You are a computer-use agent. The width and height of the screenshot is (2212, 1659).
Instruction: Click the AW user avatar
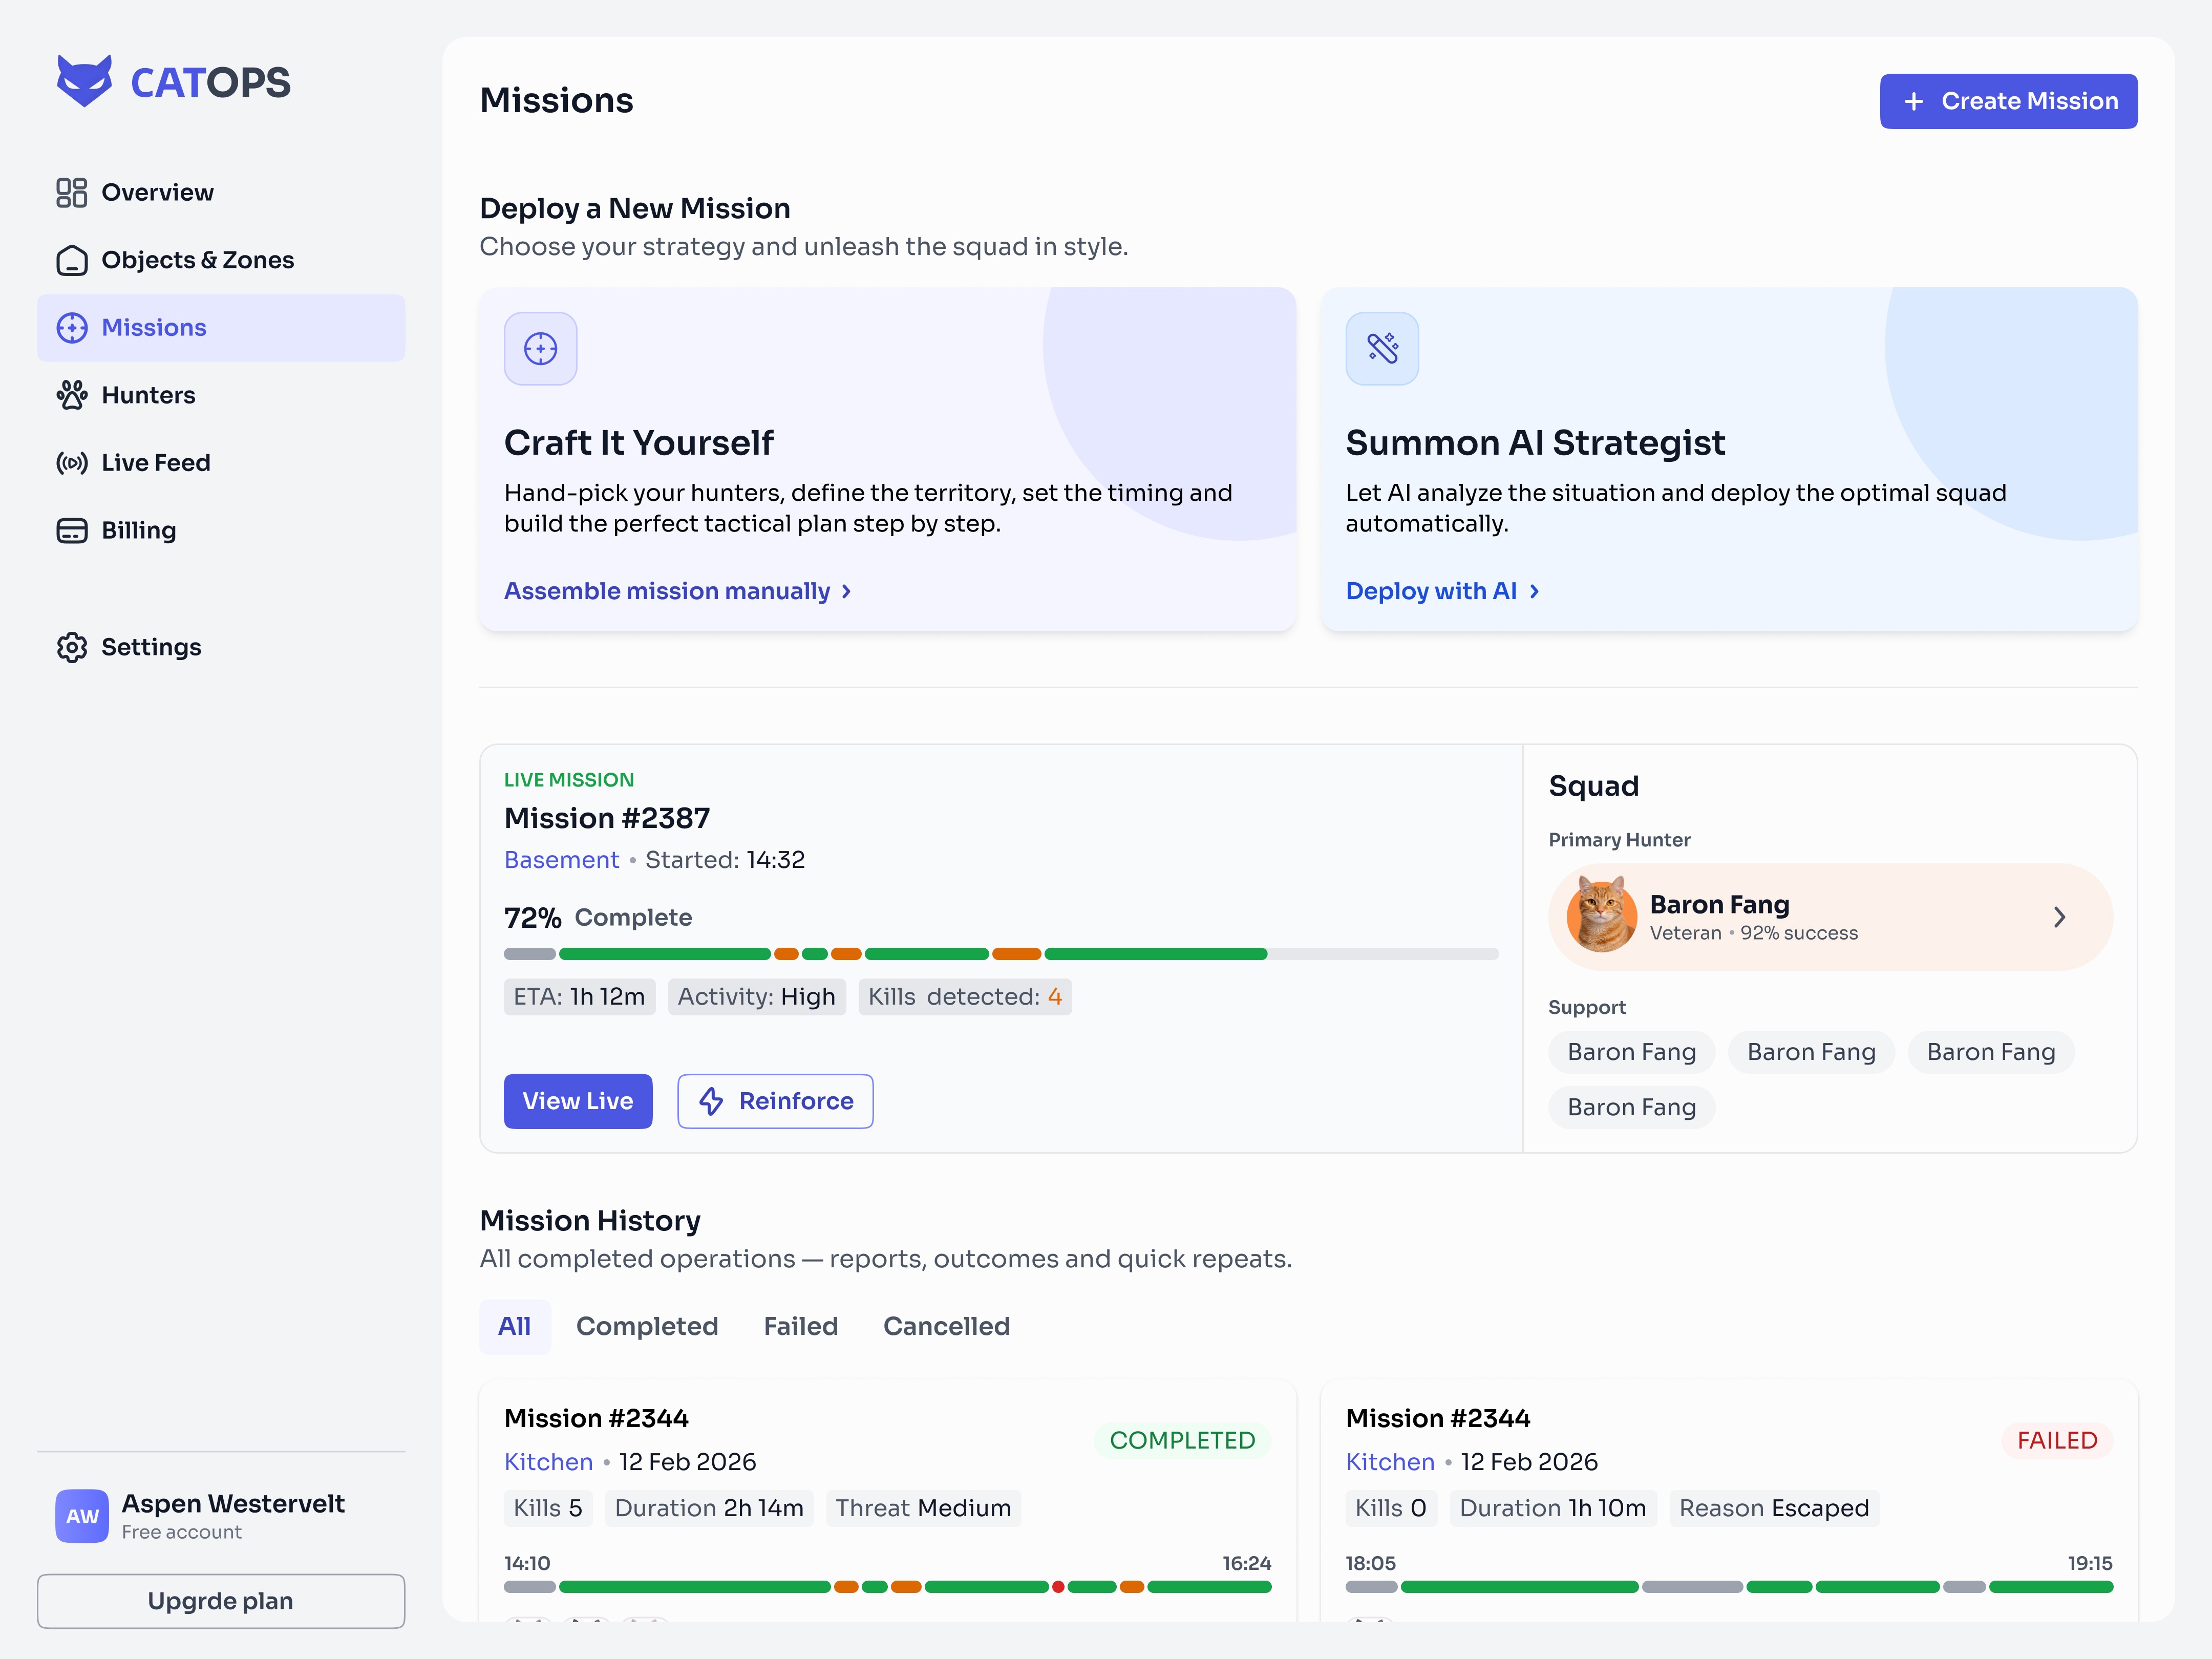[82, 1516]
